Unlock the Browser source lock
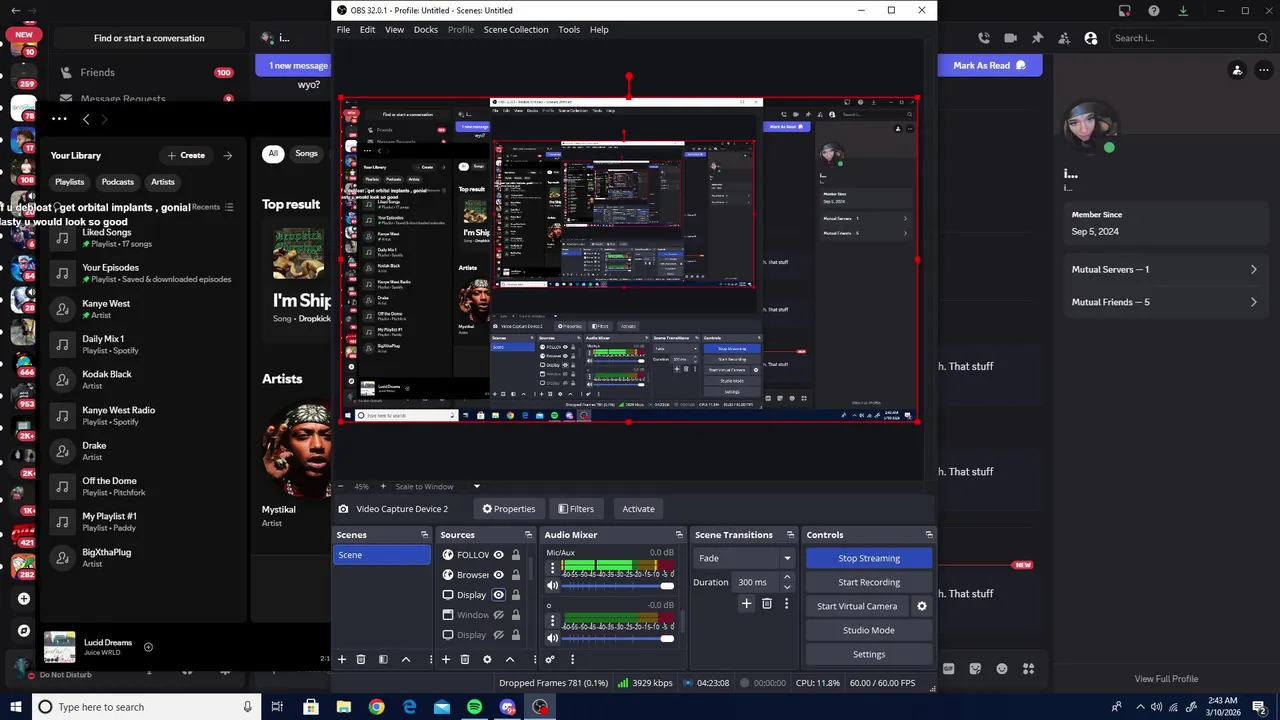This screenshot has height=720, width=1280. (x=515, y=575)
